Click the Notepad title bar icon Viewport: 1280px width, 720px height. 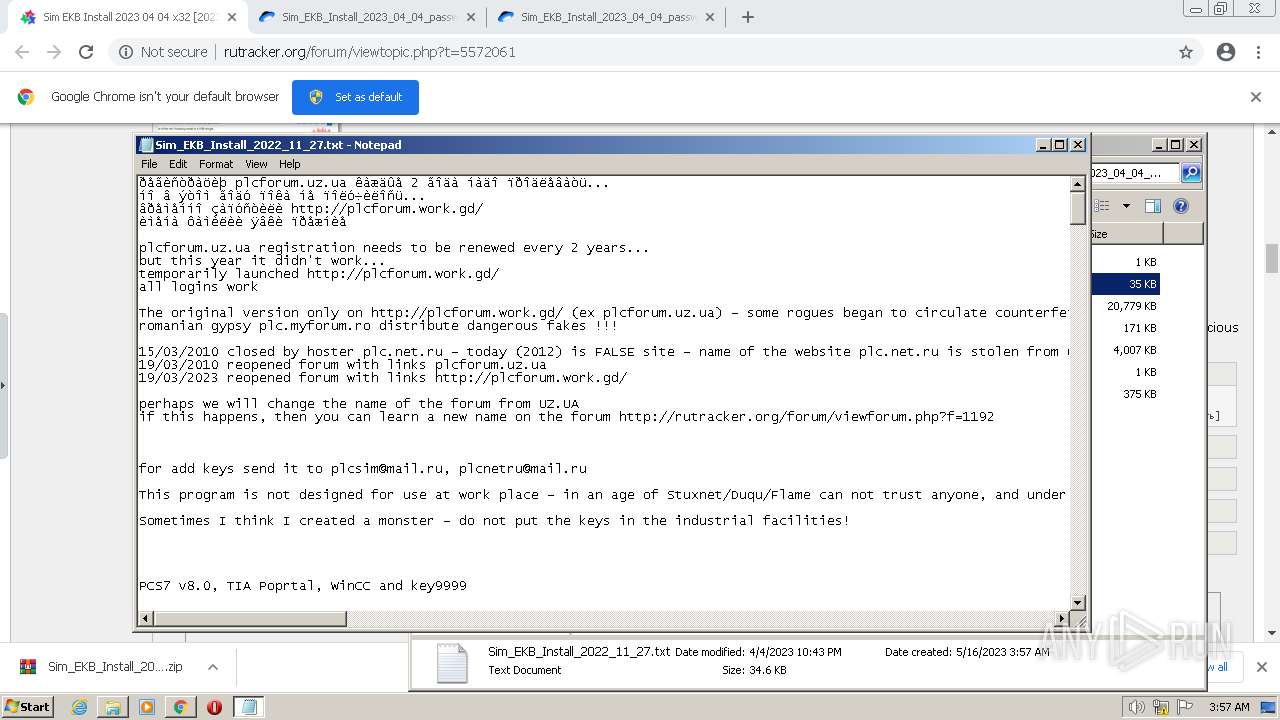click(146, 145)
